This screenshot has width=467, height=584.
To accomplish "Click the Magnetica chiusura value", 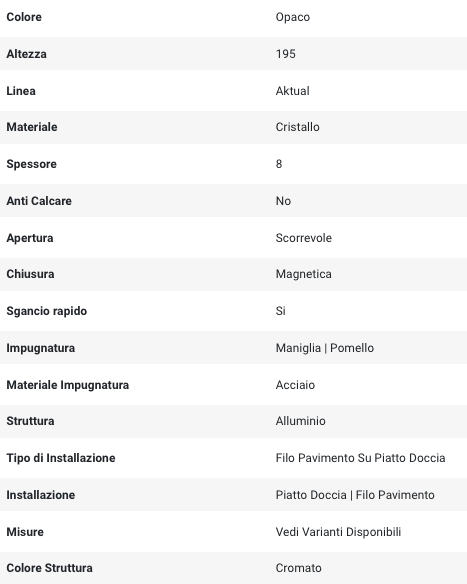I will pos(304,274).
